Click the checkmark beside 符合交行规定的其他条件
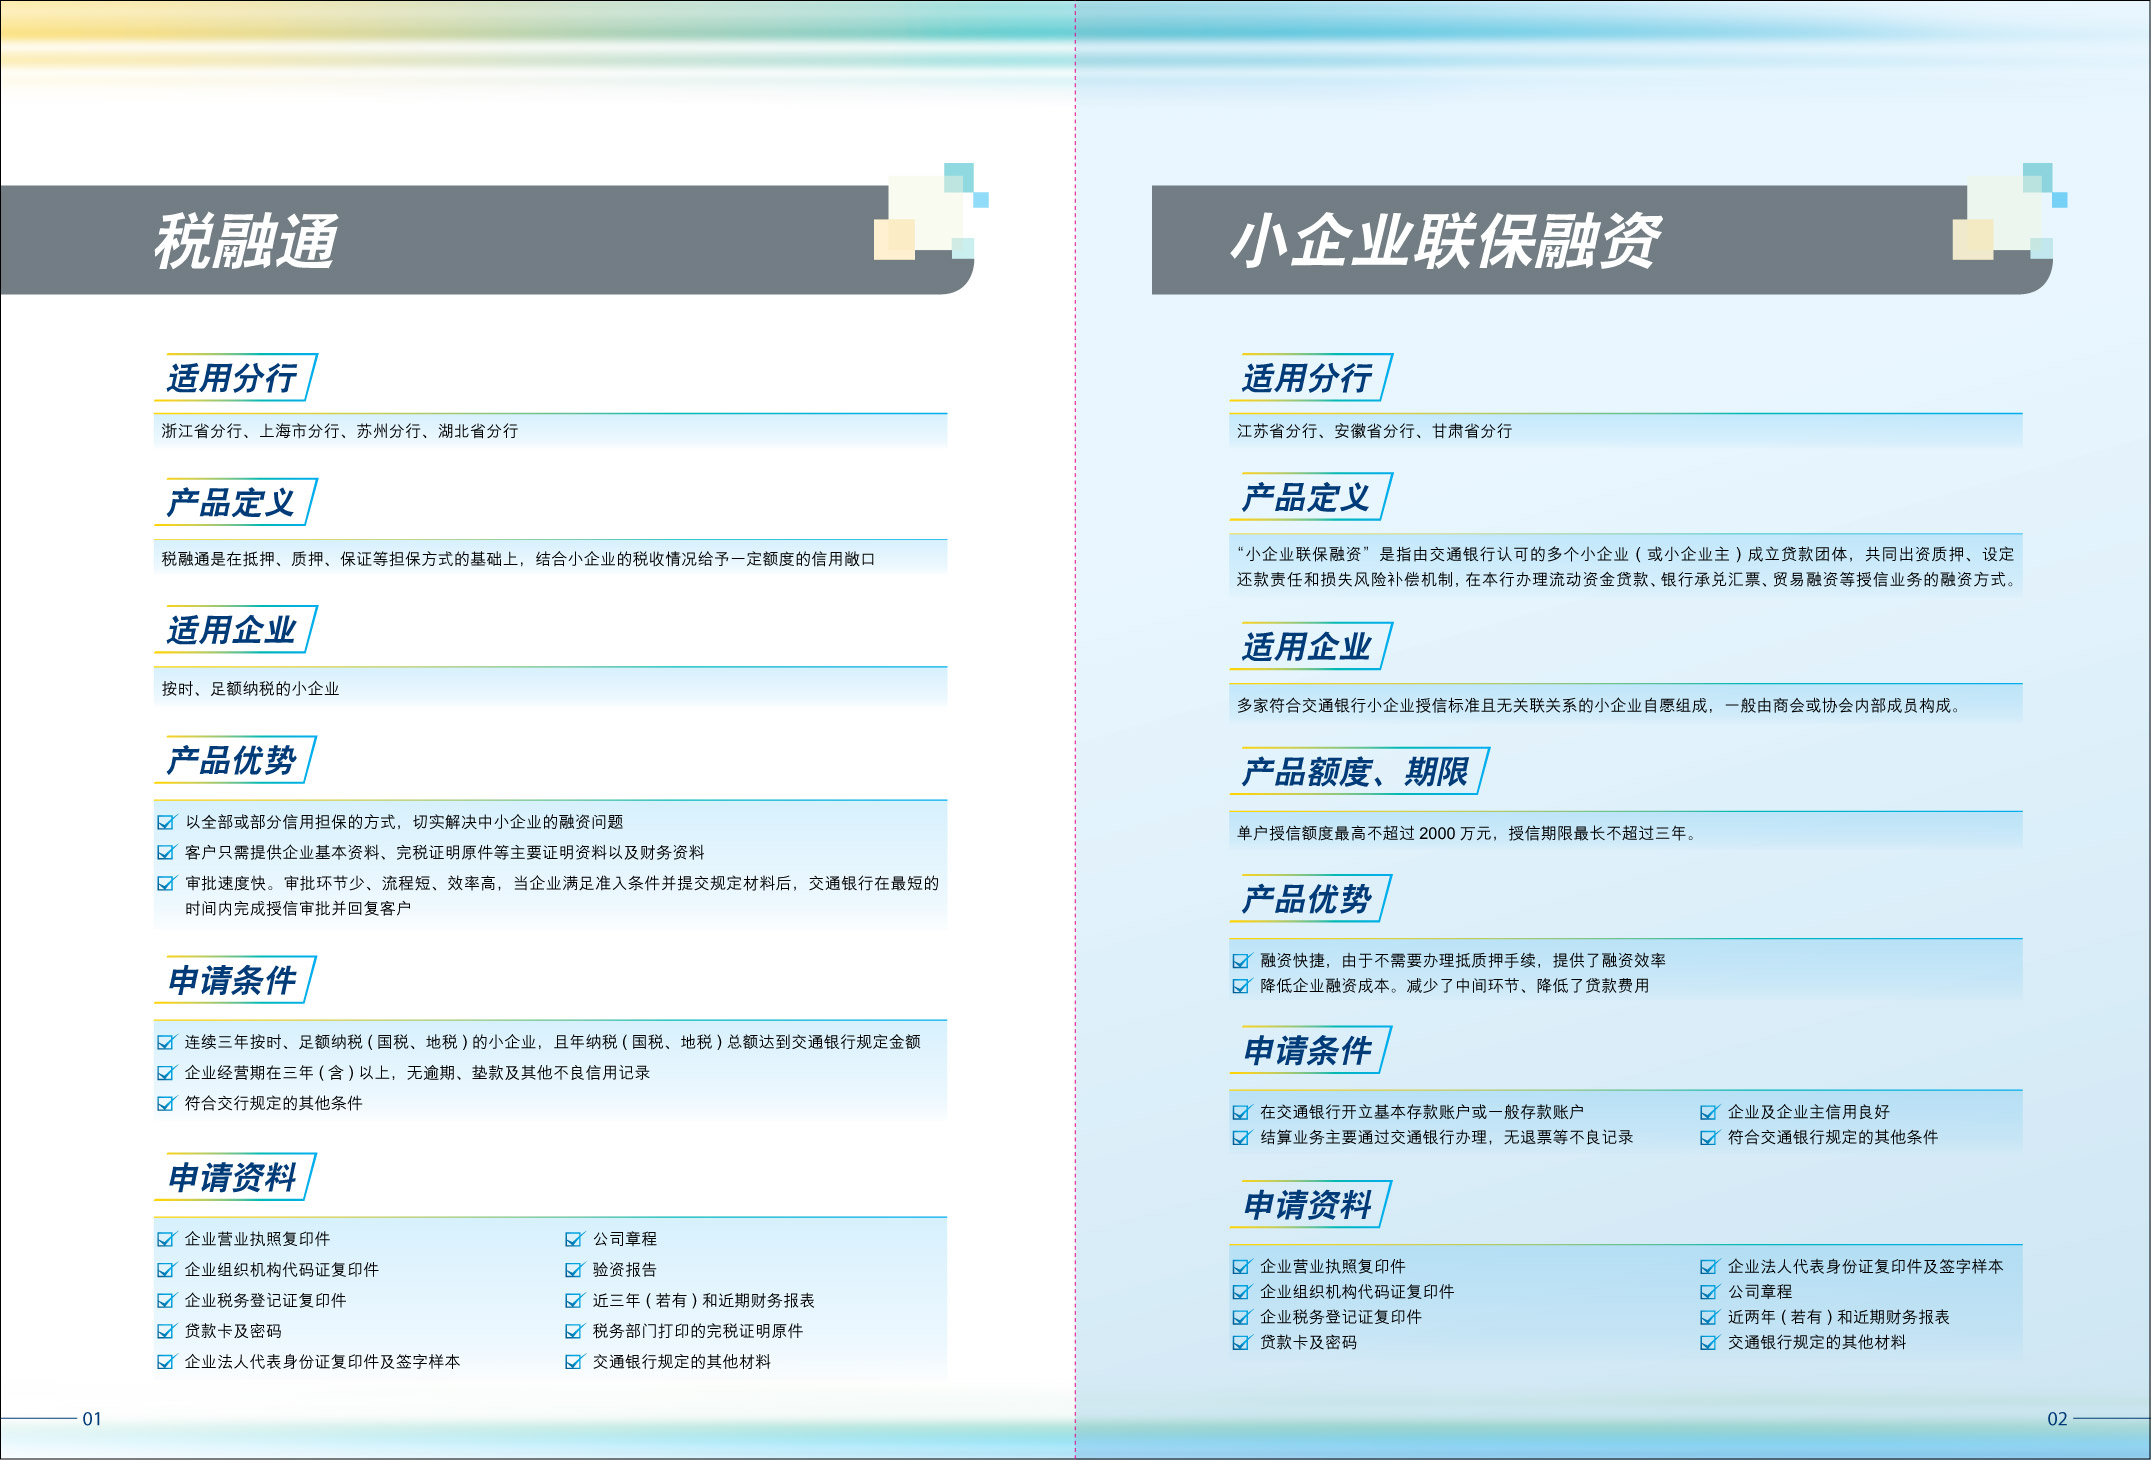2151x1460 pixels. (166, 1103)
